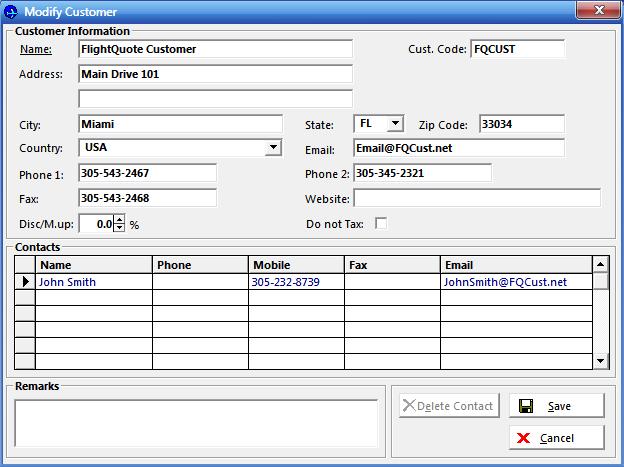Viewport: 624px width, 467px height.
Task: Click the Delete Contact button
Action: 447,405
